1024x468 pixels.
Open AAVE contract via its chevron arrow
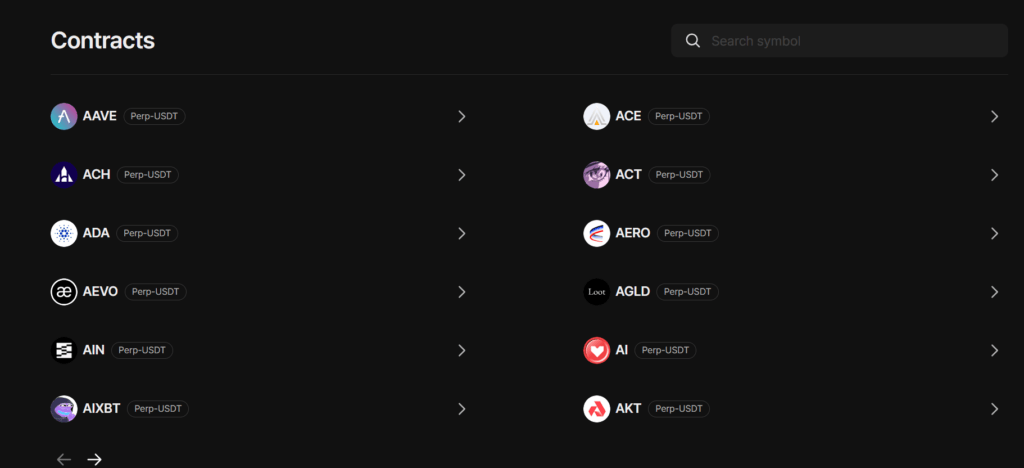click(x=461, y=116)
